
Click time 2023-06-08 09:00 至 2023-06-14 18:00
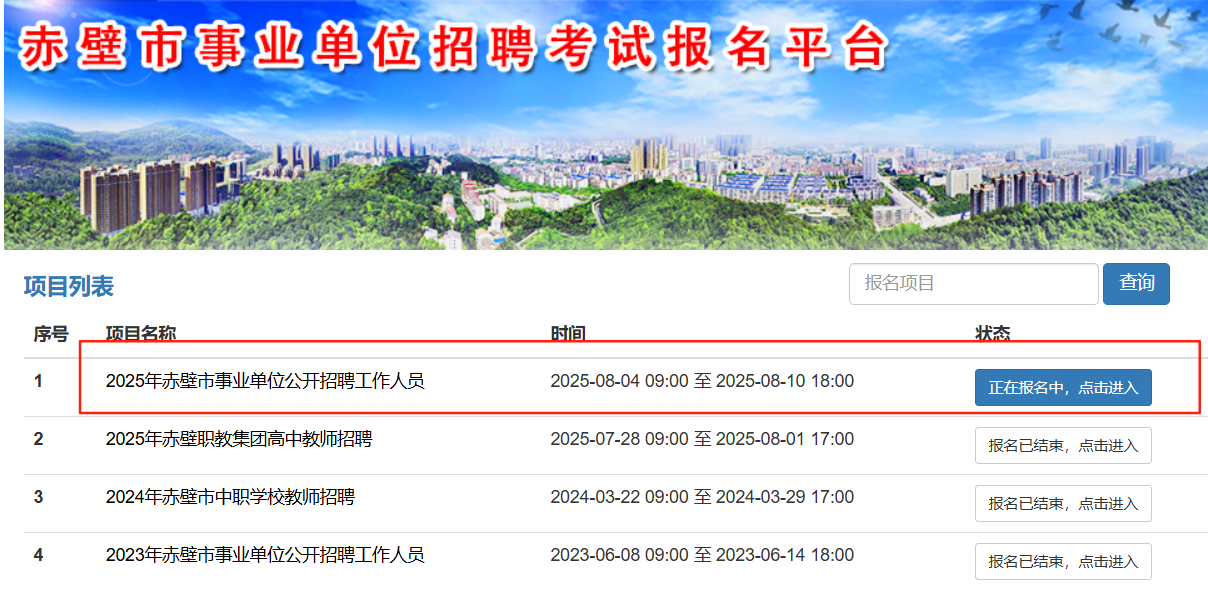point(702,555)
